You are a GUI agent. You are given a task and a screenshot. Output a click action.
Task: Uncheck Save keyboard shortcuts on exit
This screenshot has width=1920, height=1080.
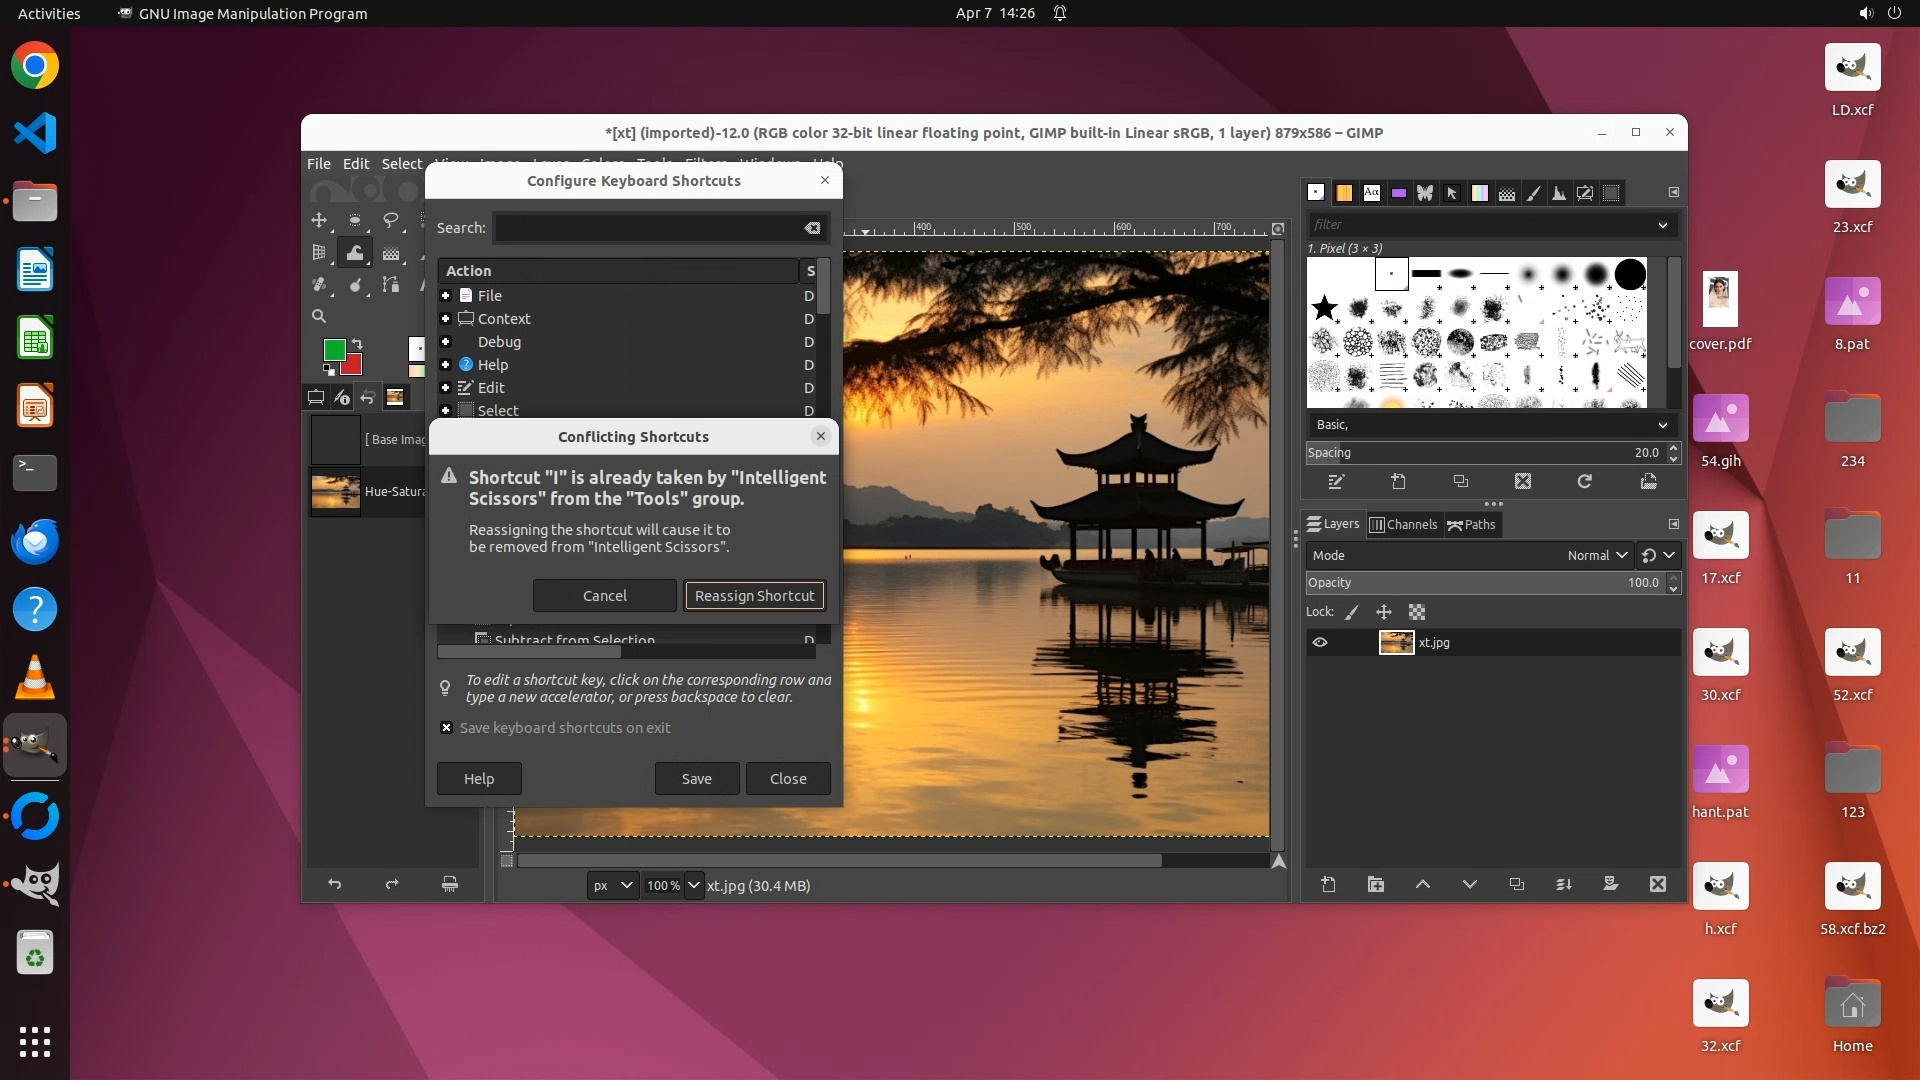pos(446,728)
